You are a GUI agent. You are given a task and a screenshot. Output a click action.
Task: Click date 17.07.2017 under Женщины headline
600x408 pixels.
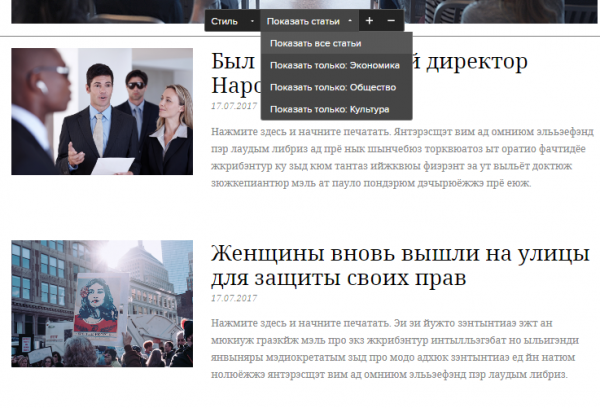234,298
